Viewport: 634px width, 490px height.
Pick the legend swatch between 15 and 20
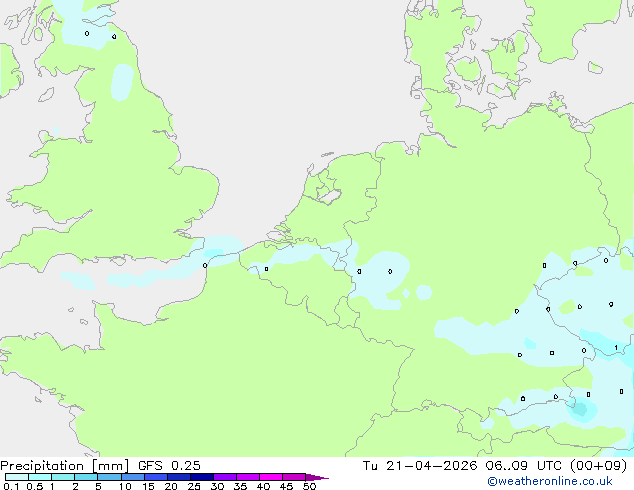click(x=156, y=477)
